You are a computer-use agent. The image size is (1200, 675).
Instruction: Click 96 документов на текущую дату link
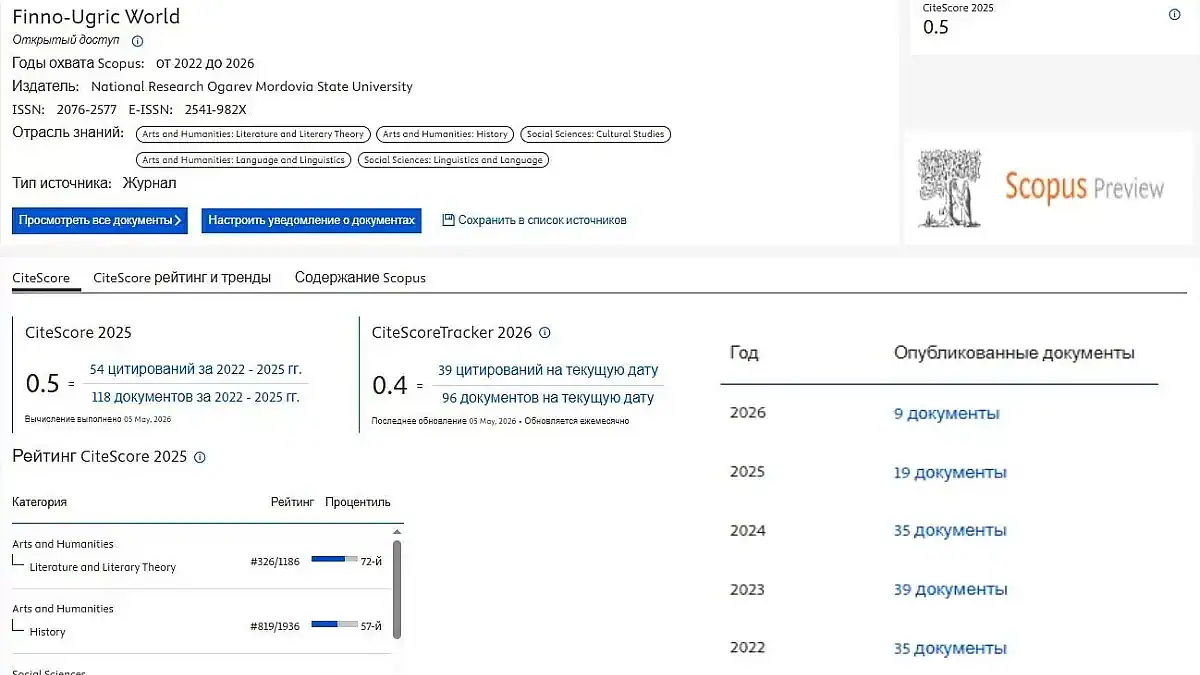click(548, 398)
